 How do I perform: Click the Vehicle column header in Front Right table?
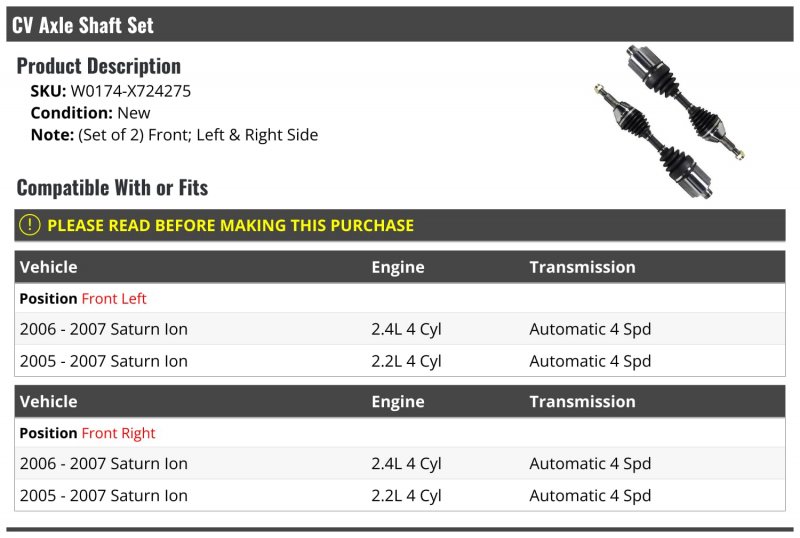point(49,401)
